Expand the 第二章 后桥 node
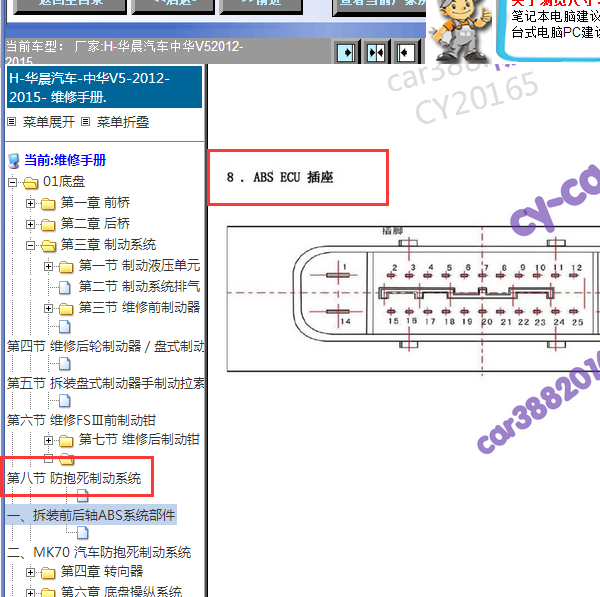Viewport: 600px width, 597px height. pos(30,224)
